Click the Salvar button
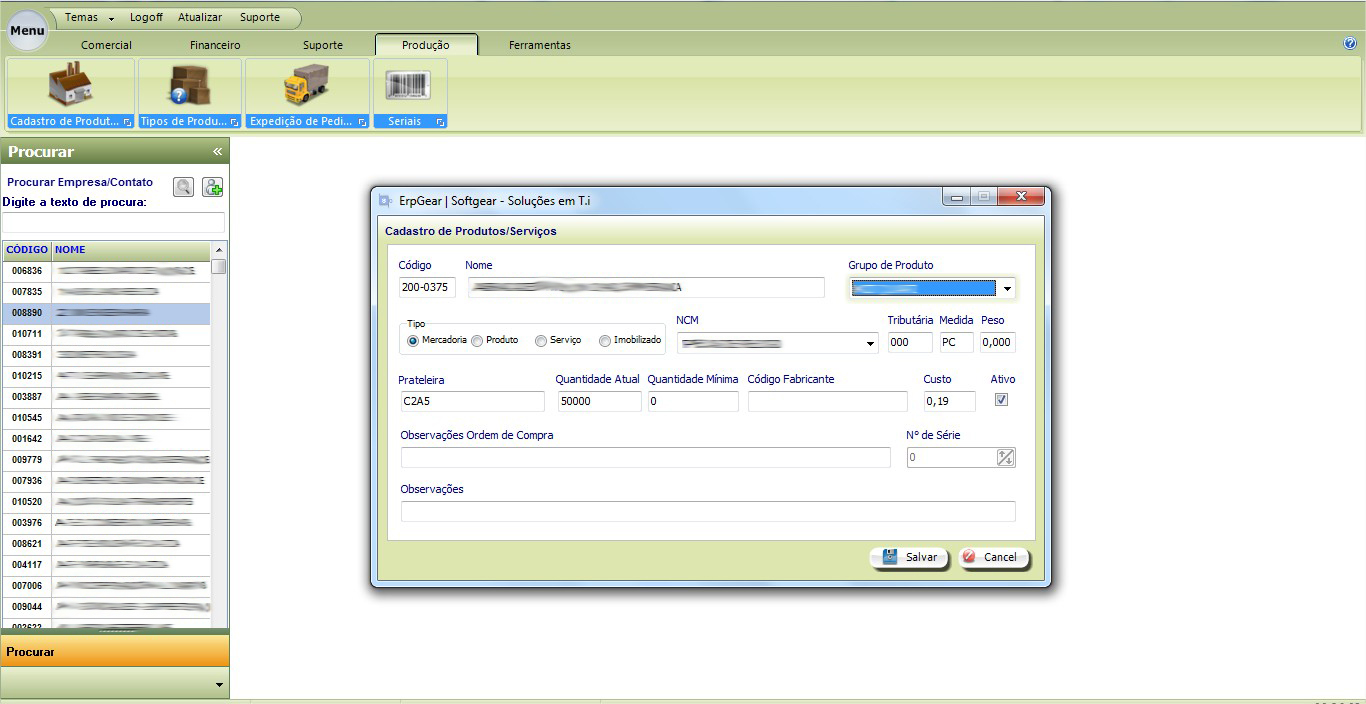This screenshot has height=704, width=1366. [x=909, y=557]
